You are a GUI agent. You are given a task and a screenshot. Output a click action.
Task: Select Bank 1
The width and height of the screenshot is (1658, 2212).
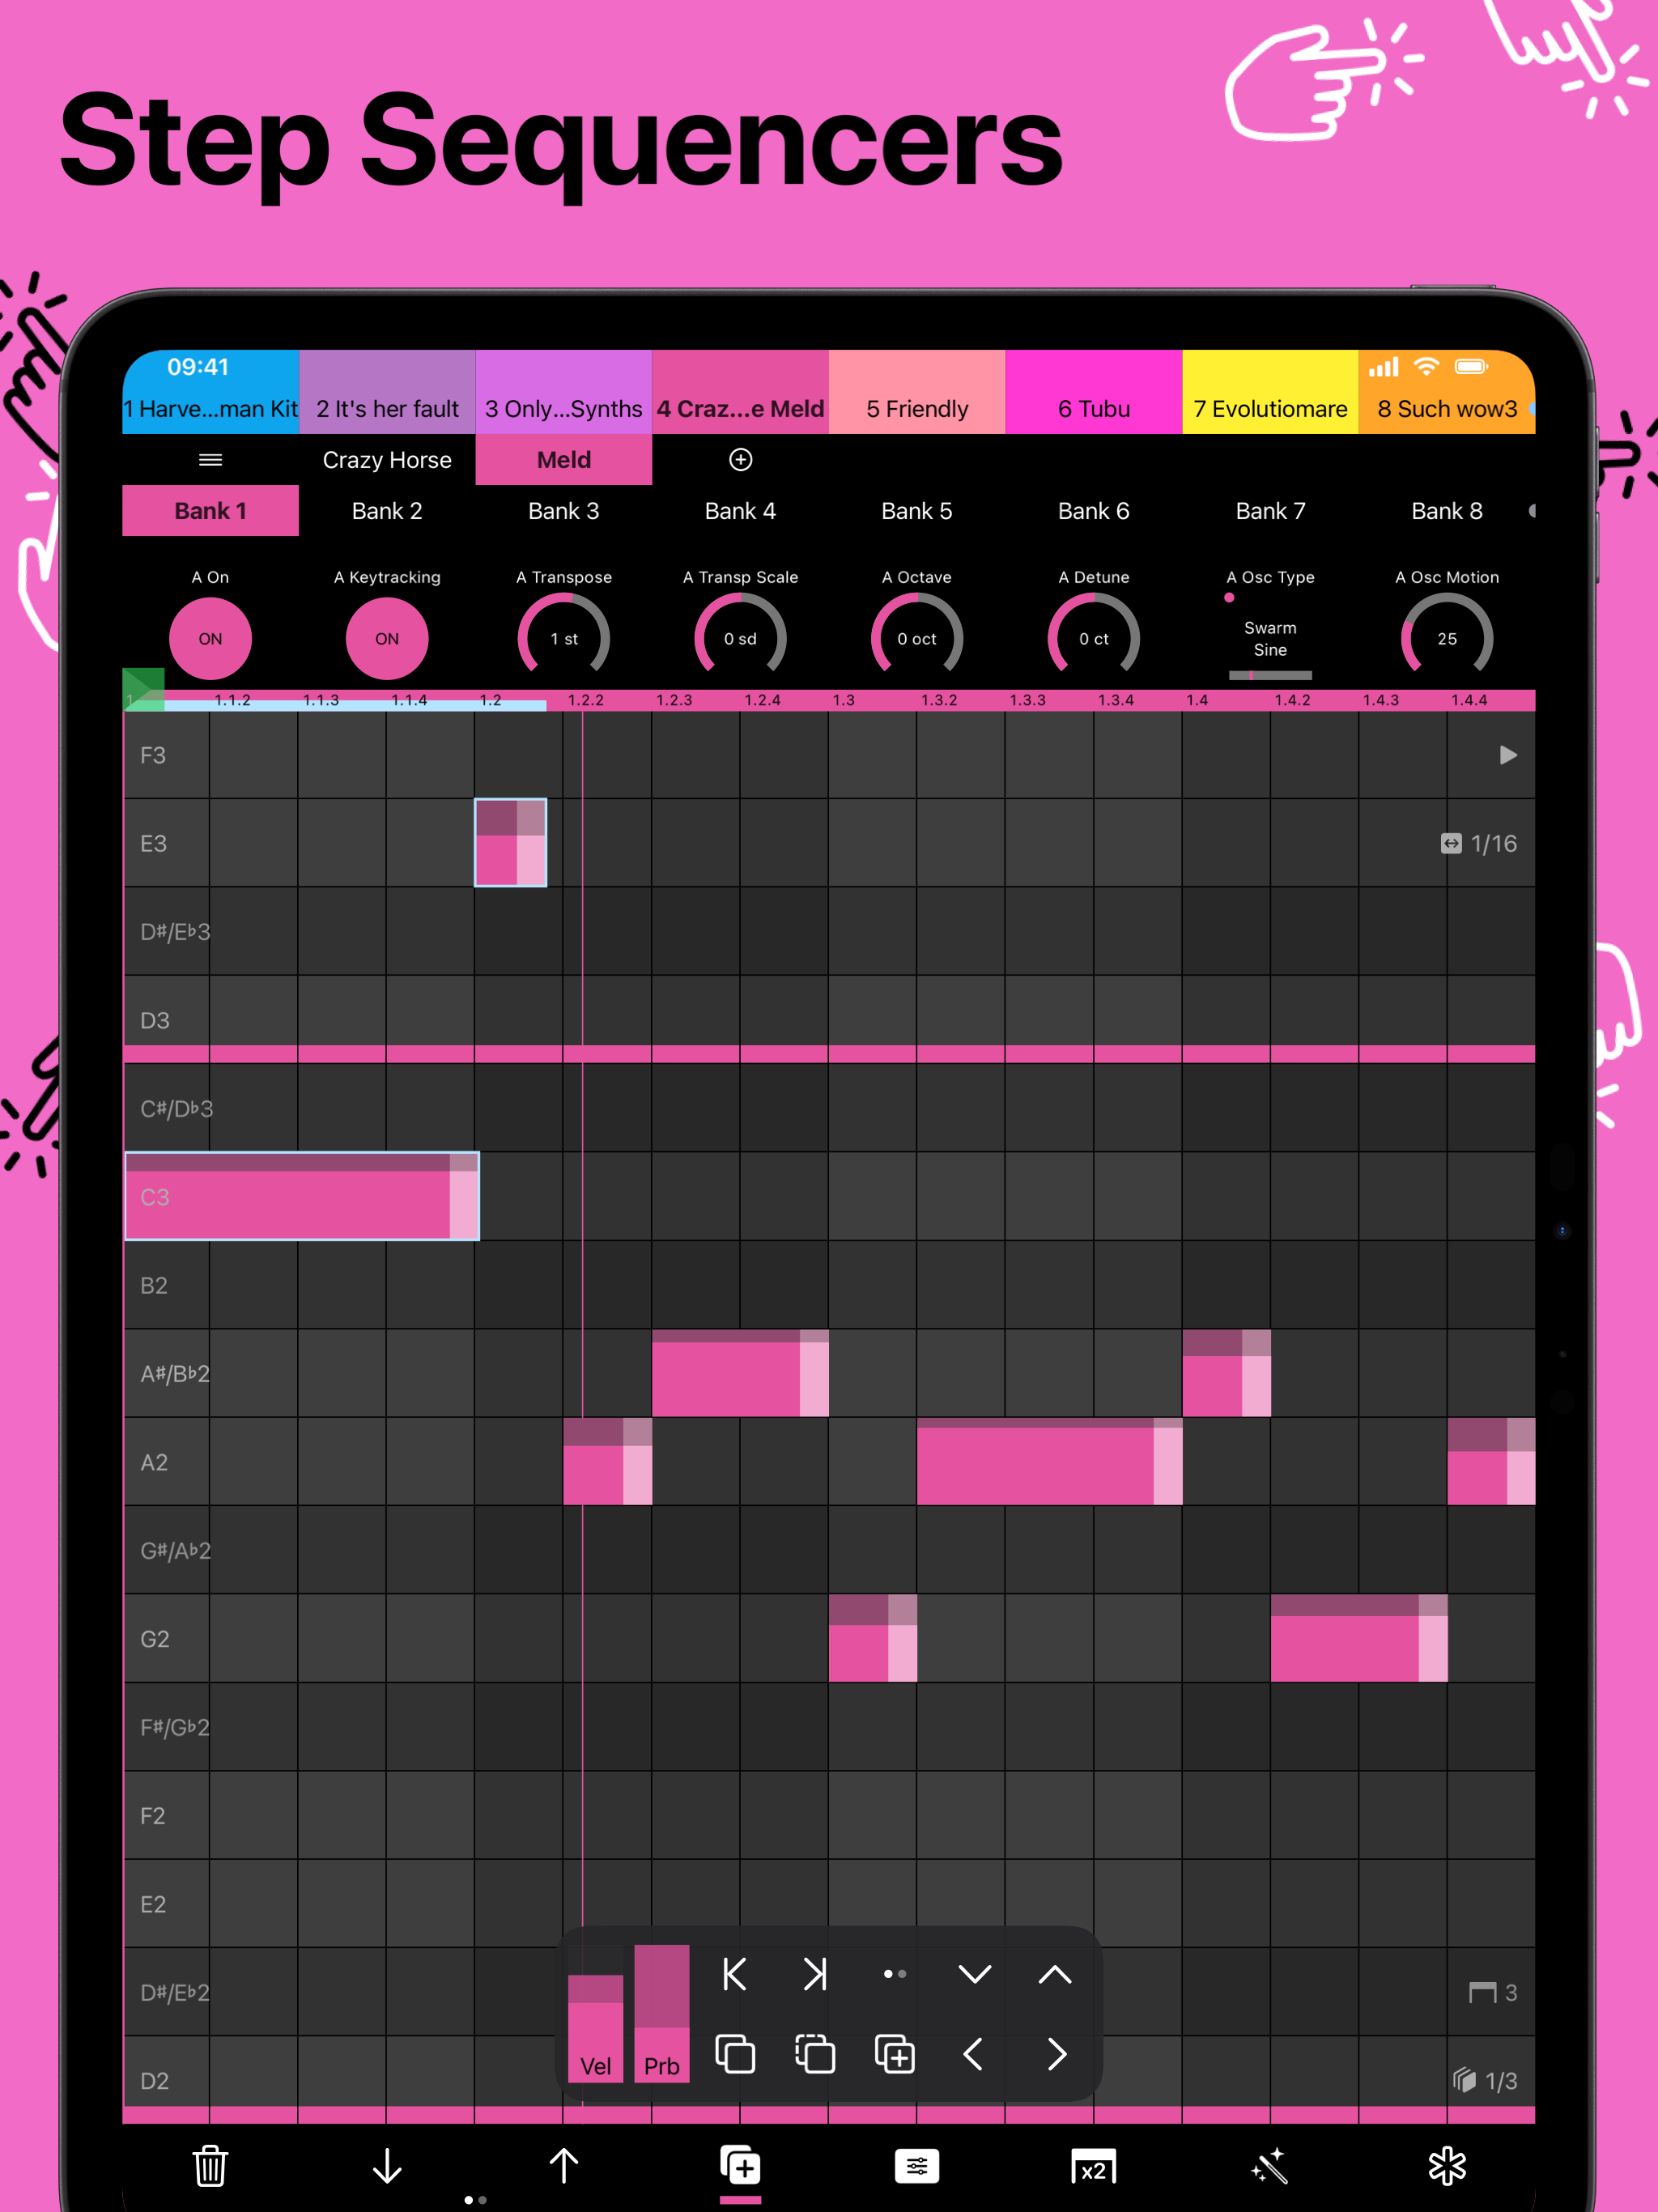click(x=211, y=511)
